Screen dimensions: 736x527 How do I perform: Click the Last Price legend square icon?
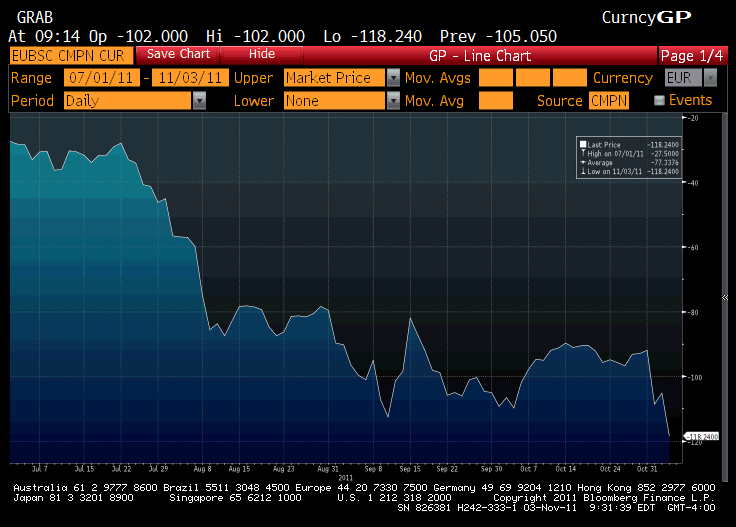point(583,145)
